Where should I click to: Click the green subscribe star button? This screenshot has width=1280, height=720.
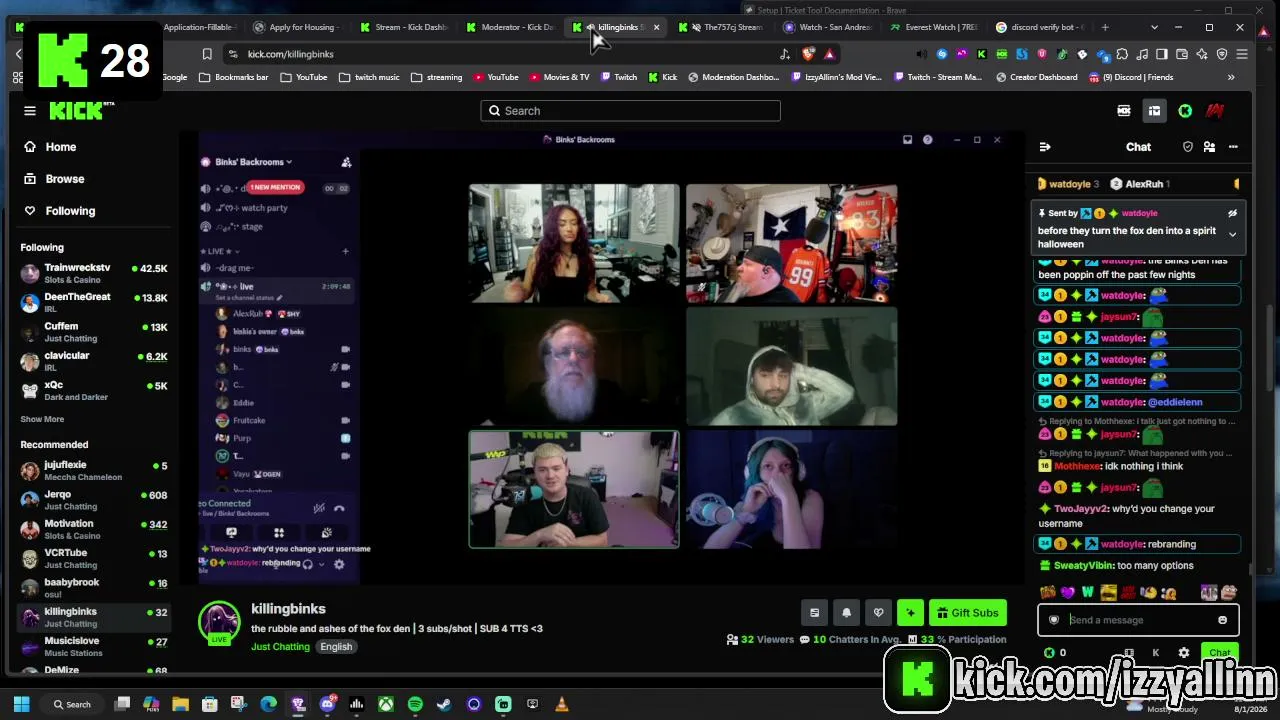(x=910, y=613)
